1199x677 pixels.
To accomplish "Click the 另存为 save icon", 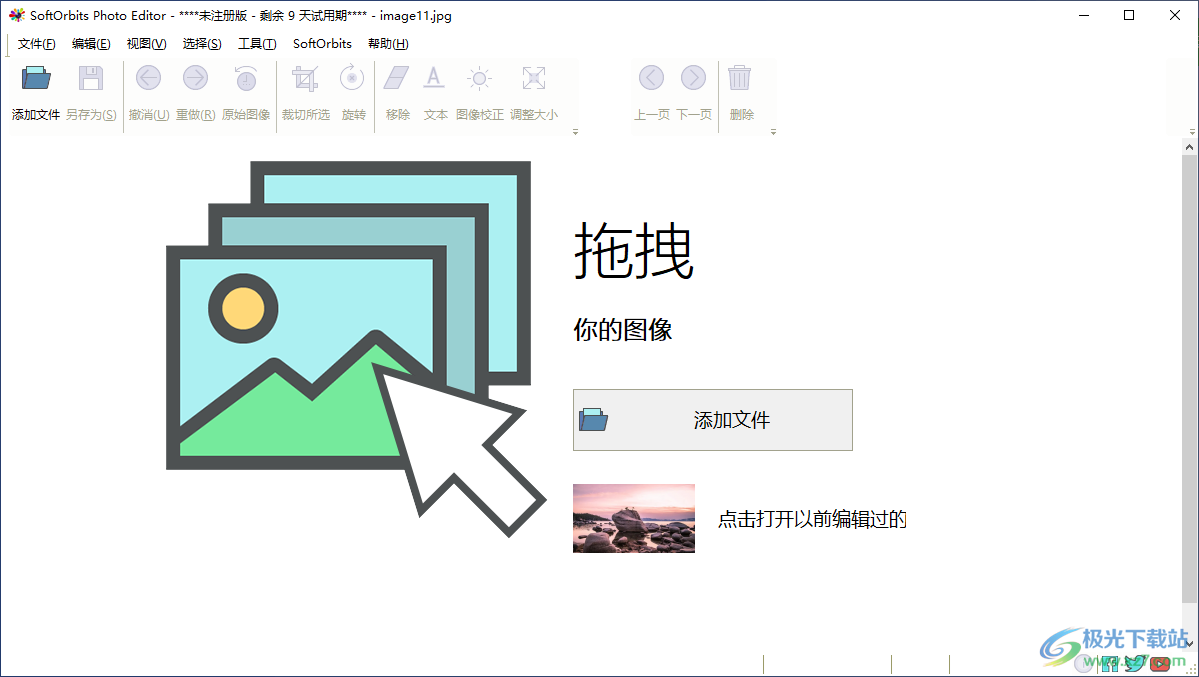I will click(90, 90).
